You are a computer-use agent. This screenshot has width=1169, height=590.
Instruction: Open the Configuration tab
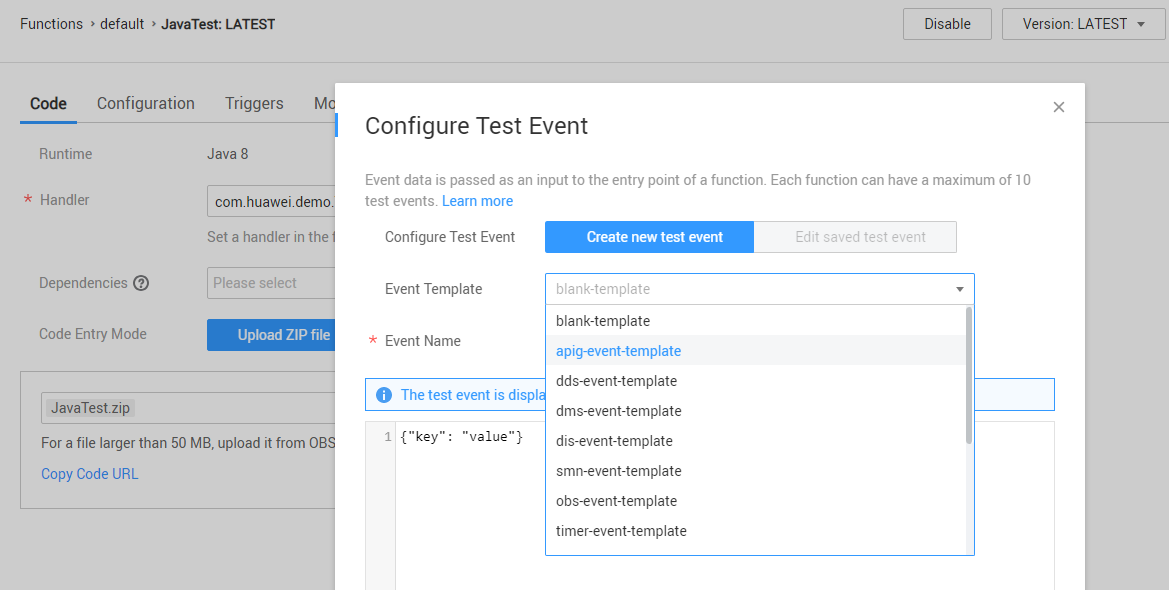click(x=146, y=103)
